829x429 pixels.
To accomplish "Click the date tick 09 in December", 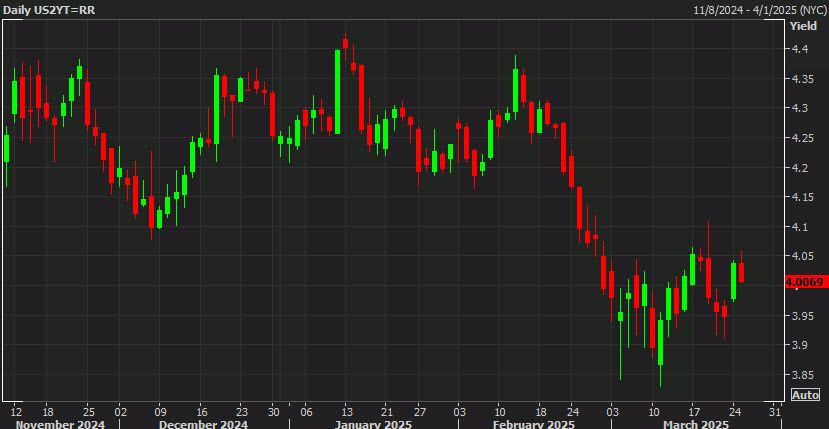I will (x=160, y=412).
